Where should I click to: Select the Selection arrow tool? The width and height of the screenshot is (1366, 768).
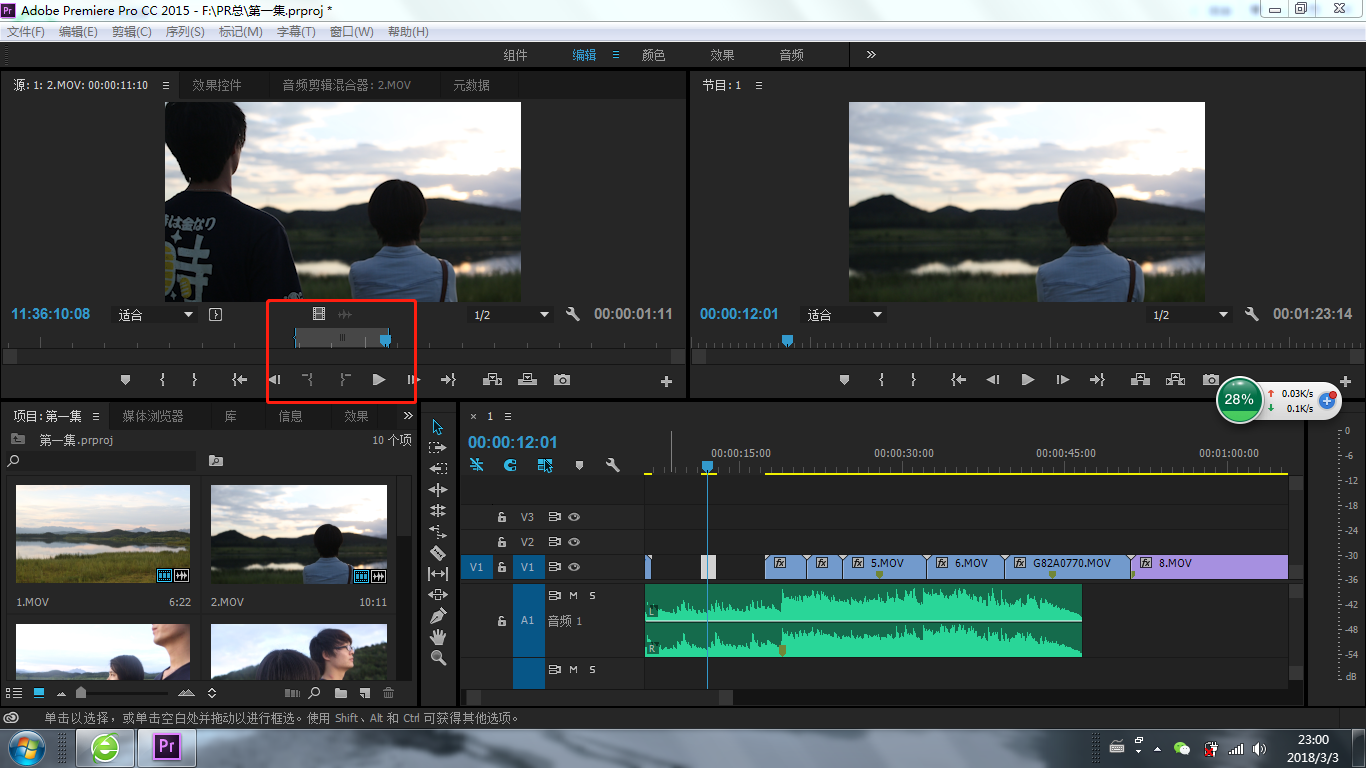point(437,427)
